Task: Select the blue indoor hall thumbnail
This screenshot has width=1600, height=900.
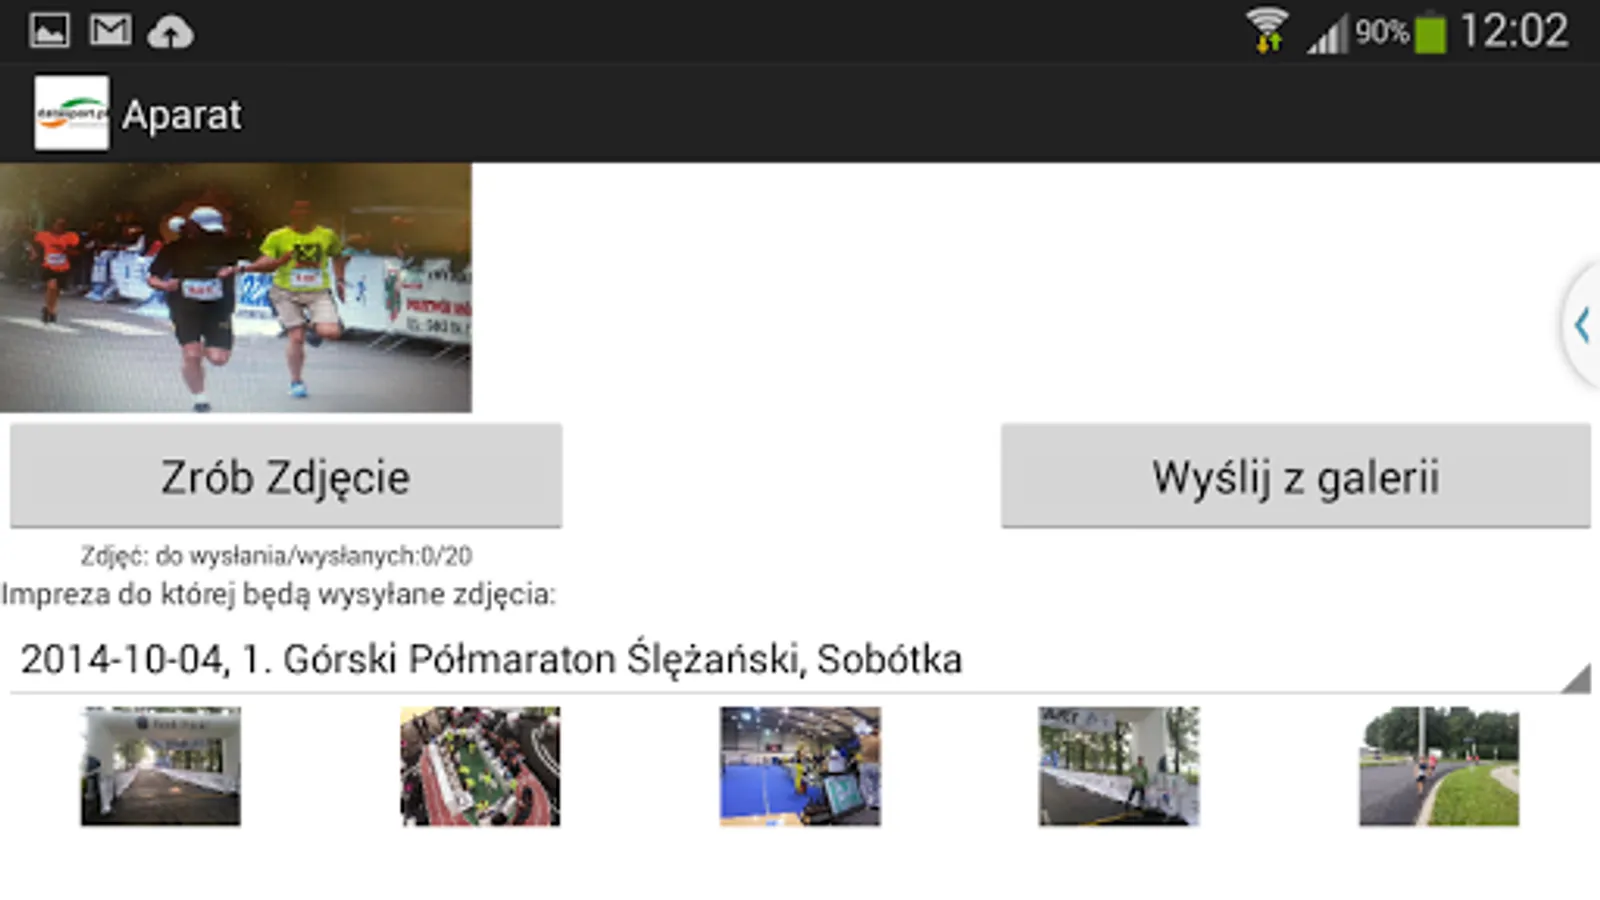Action: (800, 766)
